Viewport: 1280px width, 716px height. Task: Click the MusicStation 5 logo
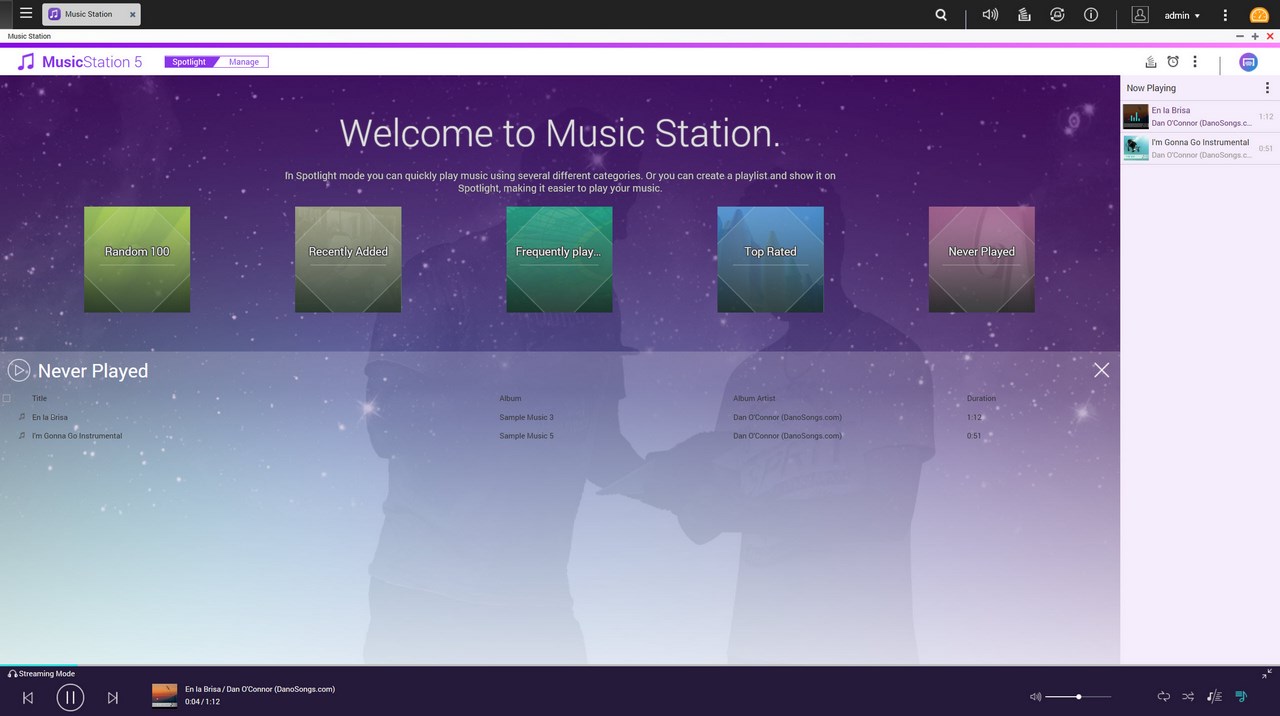pyautogui.click(x=80, y=62)
